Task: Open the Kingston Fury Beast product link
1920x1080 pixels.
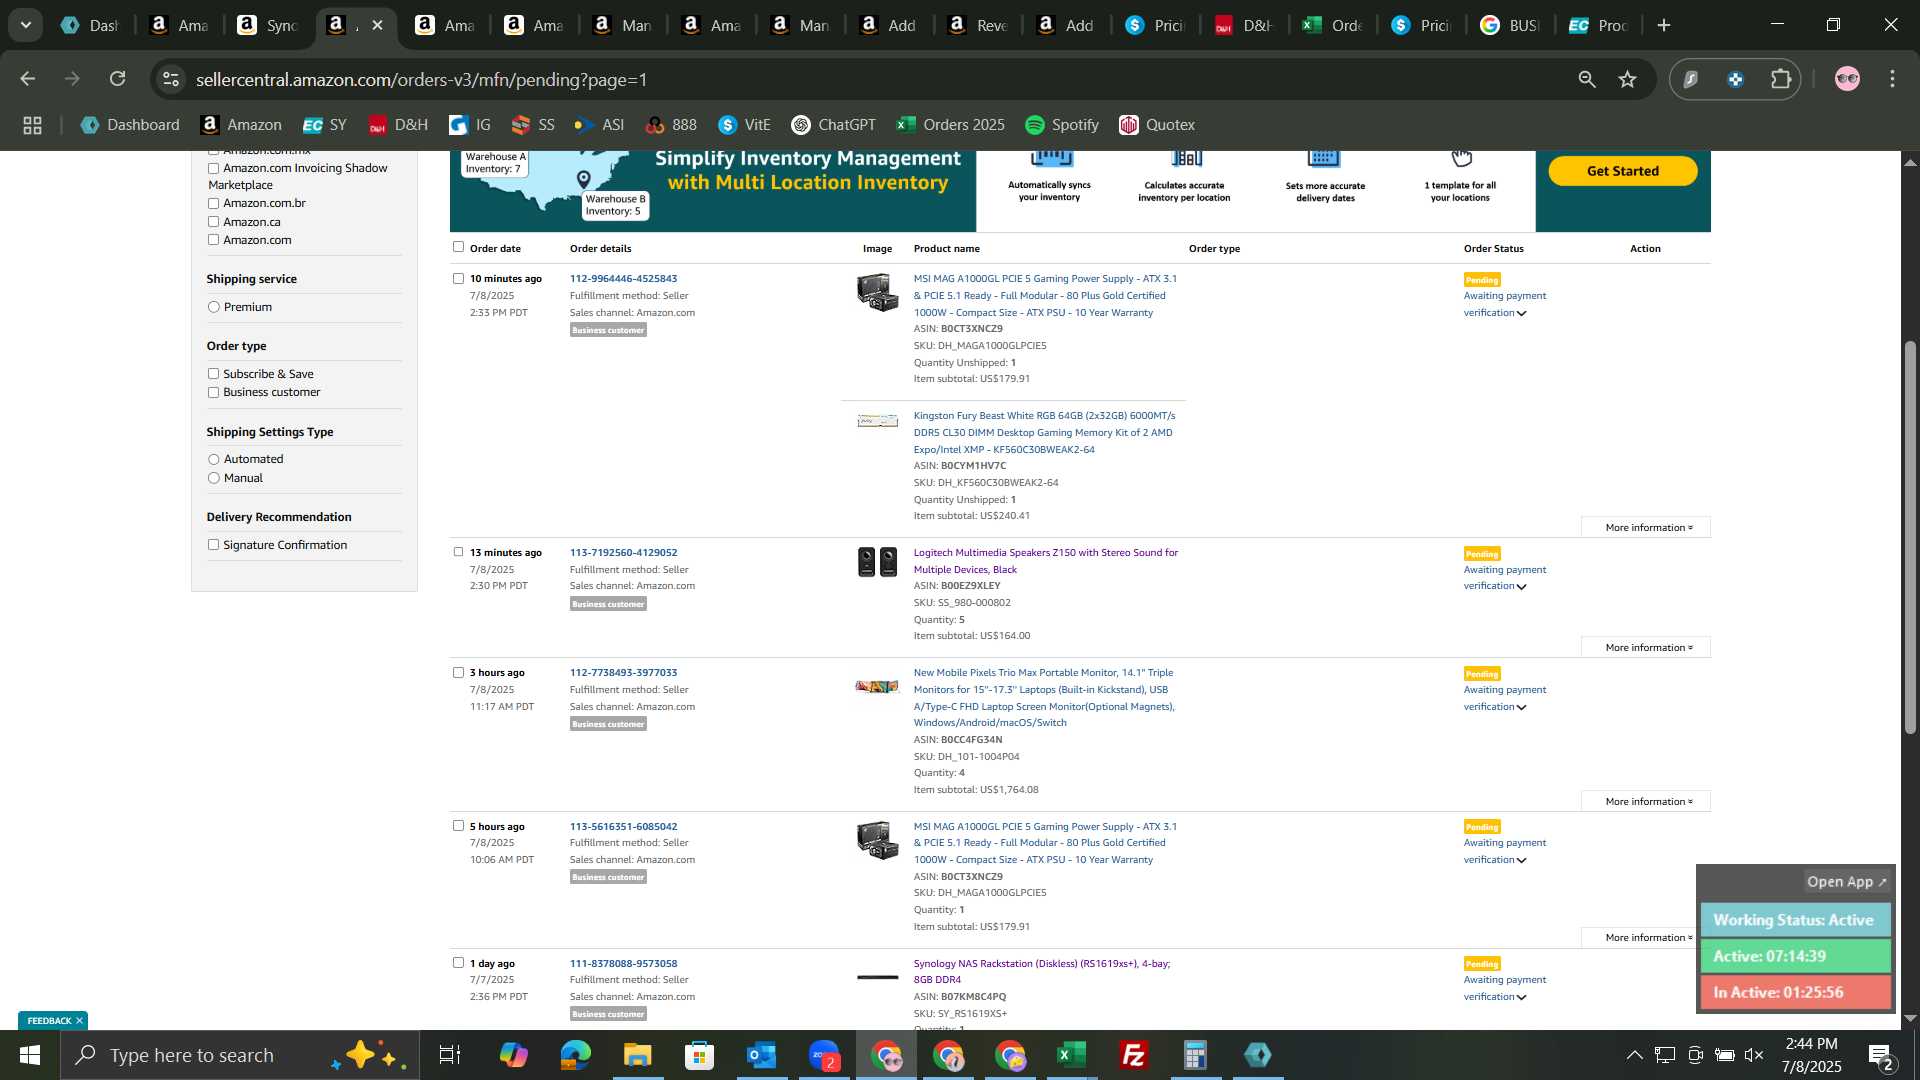Action: click(1044, 433)
